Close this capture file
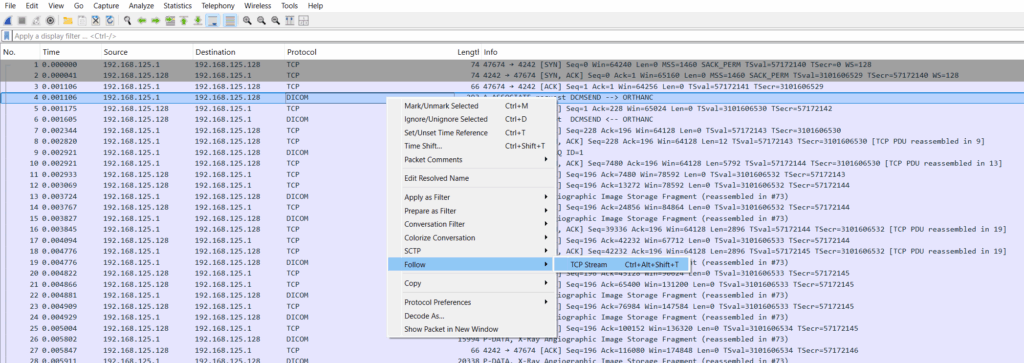The width and height of the screenshot is (1024, 363). 95,21
